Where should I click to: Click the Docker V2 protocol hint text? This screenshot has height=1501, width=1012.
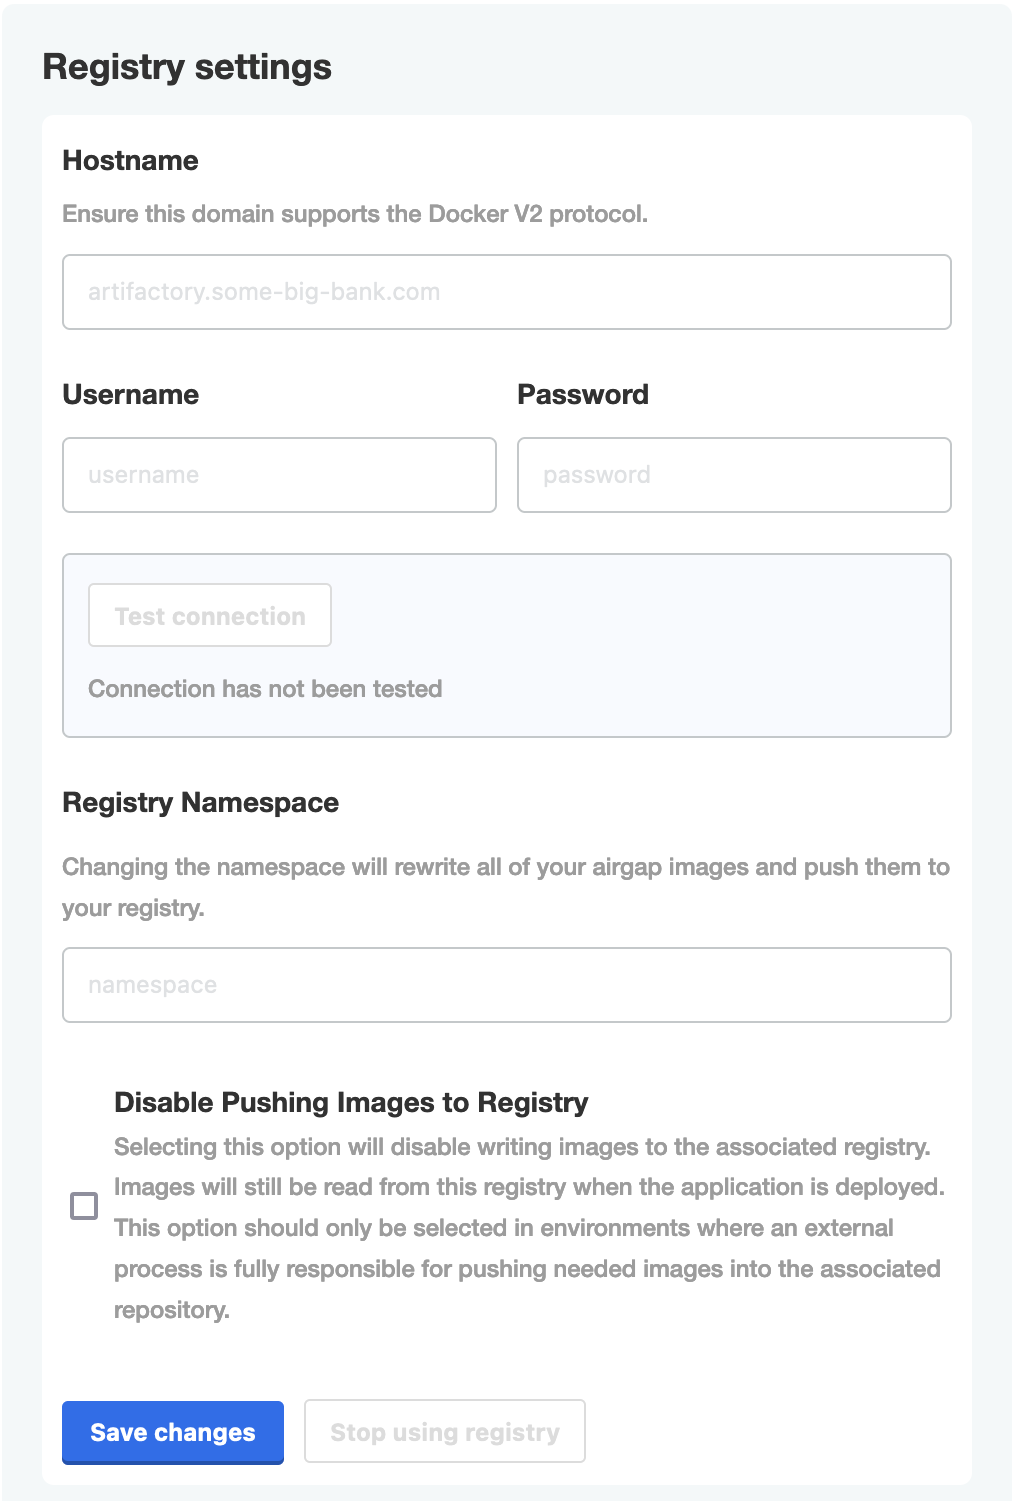click(356, 213)
